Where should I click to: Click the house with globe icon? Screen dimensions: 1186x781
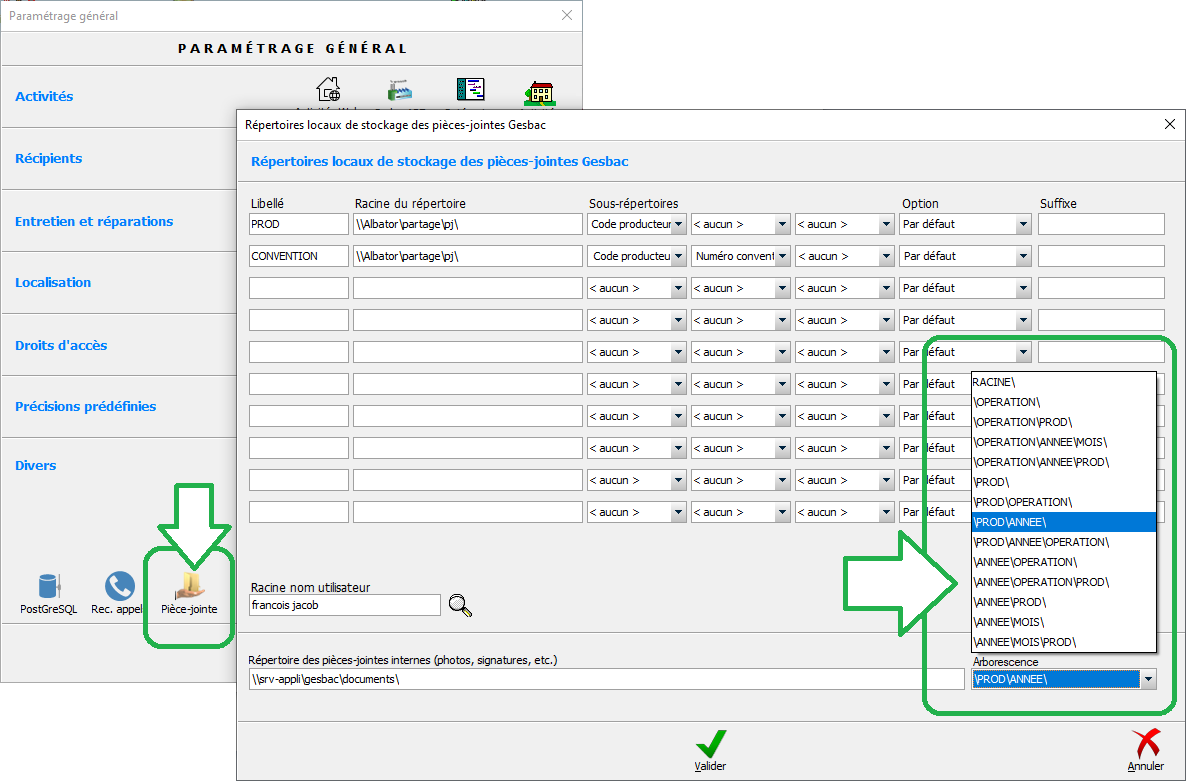pos(328,91)
